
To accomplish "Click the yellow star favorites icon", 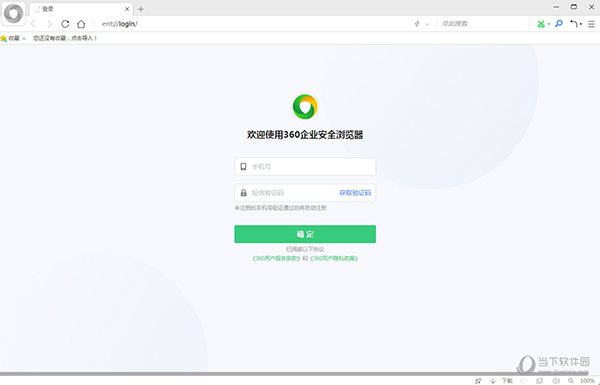I will pos(4,38).
